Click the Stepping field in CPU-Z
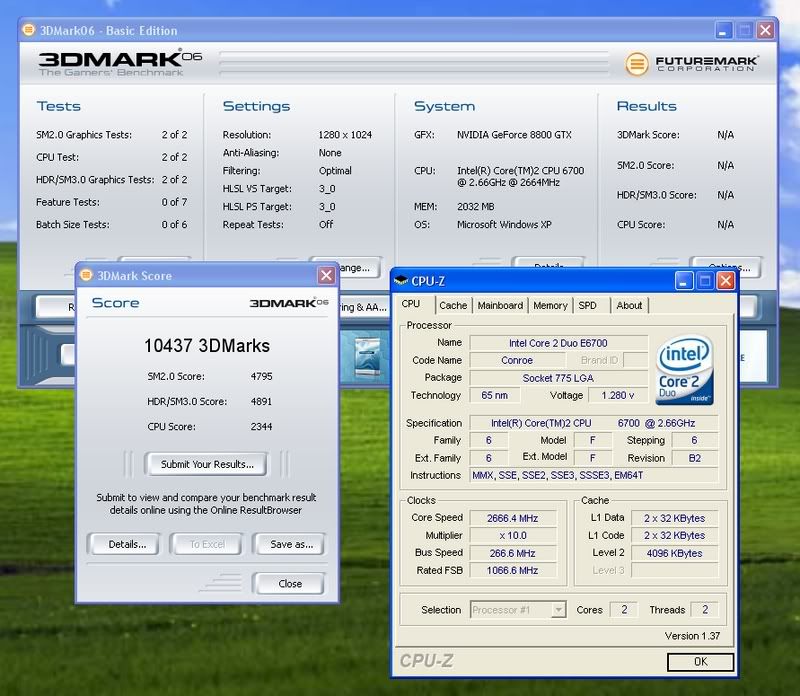 (695, 440)
